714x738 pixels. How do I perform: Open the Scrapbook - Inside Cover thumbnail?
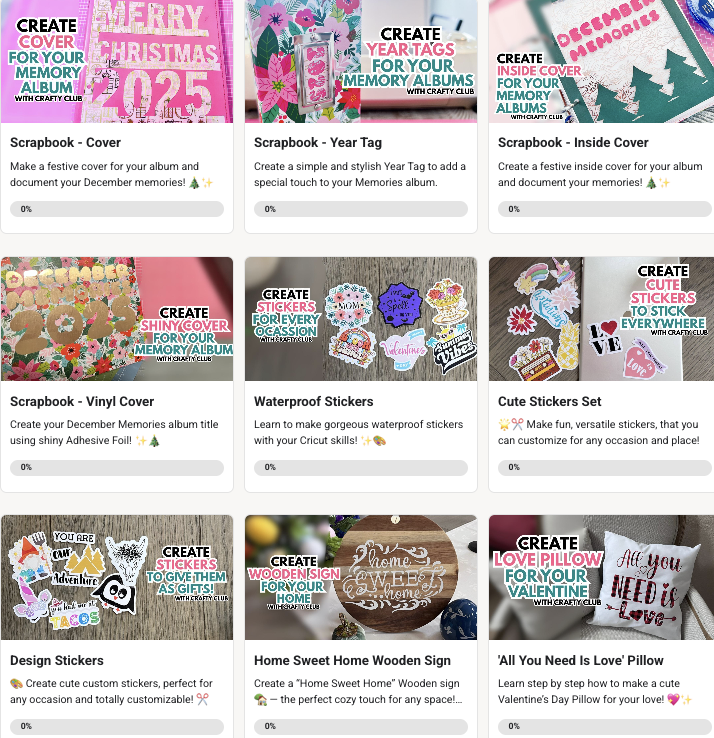(602, 61)
